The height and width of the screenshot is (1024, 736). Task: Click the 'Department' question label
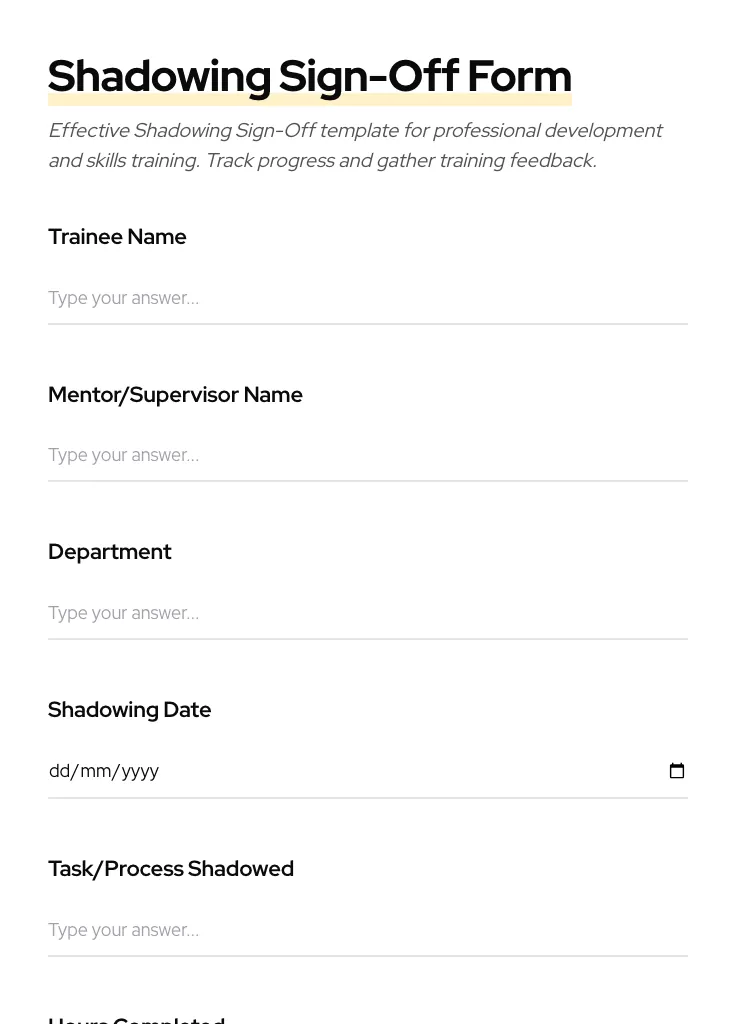110,552
